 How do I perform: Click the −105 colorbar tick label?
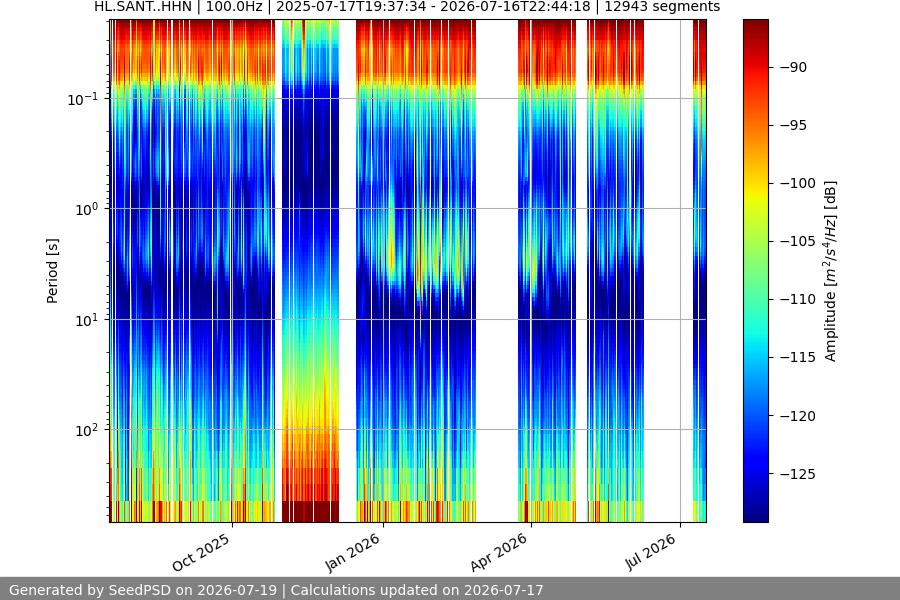pyautogui.click(x=798, y=241)
